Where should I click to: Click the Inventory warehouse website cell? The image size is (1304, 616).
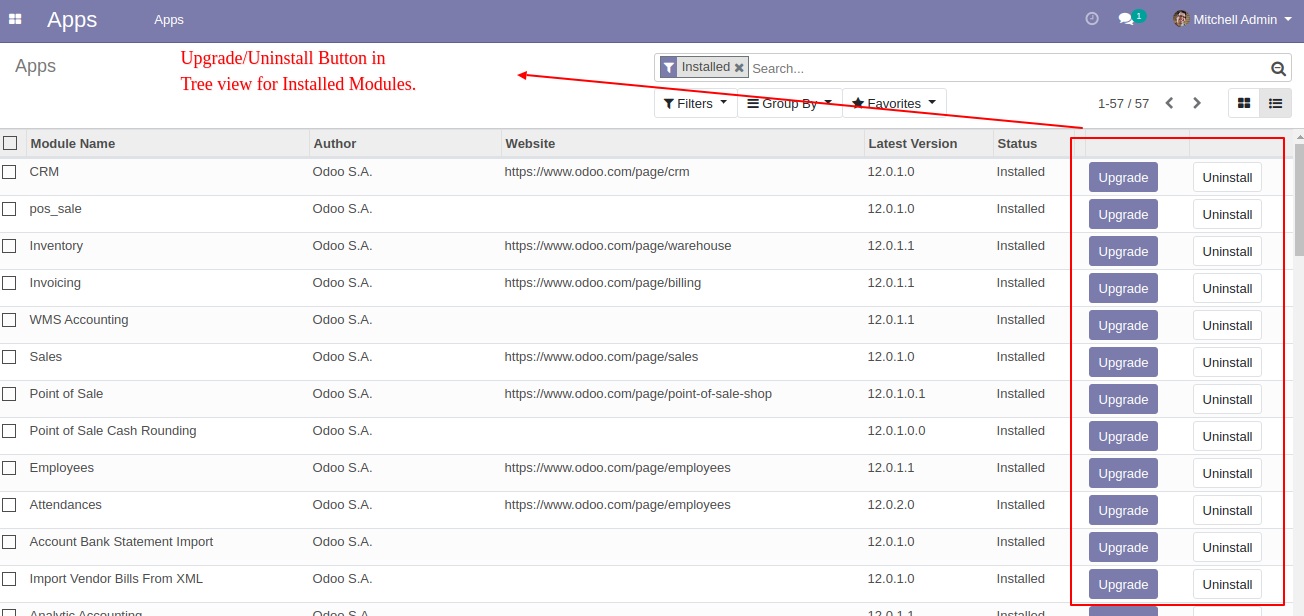click(618, 246)
